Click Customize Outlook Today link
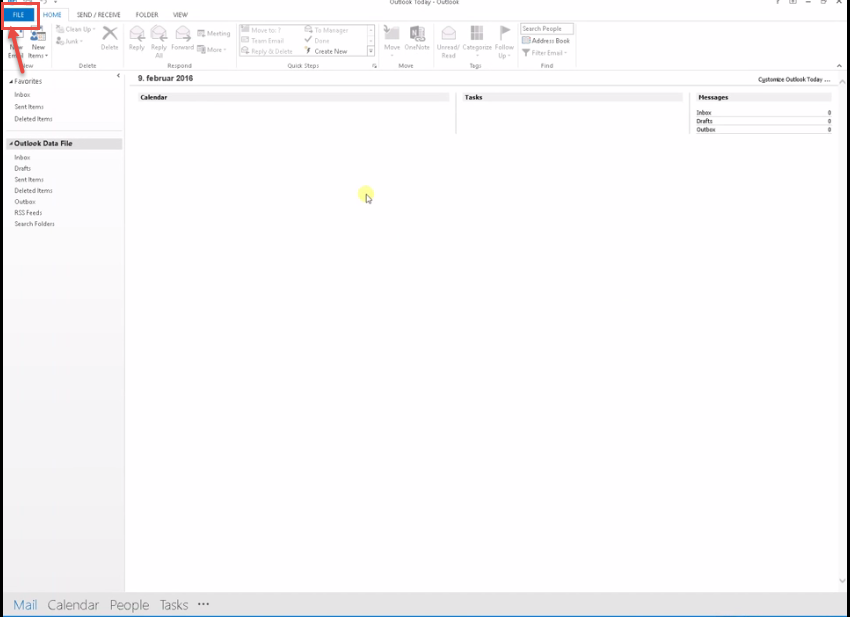The image size is (850, 617). [794, 80]
